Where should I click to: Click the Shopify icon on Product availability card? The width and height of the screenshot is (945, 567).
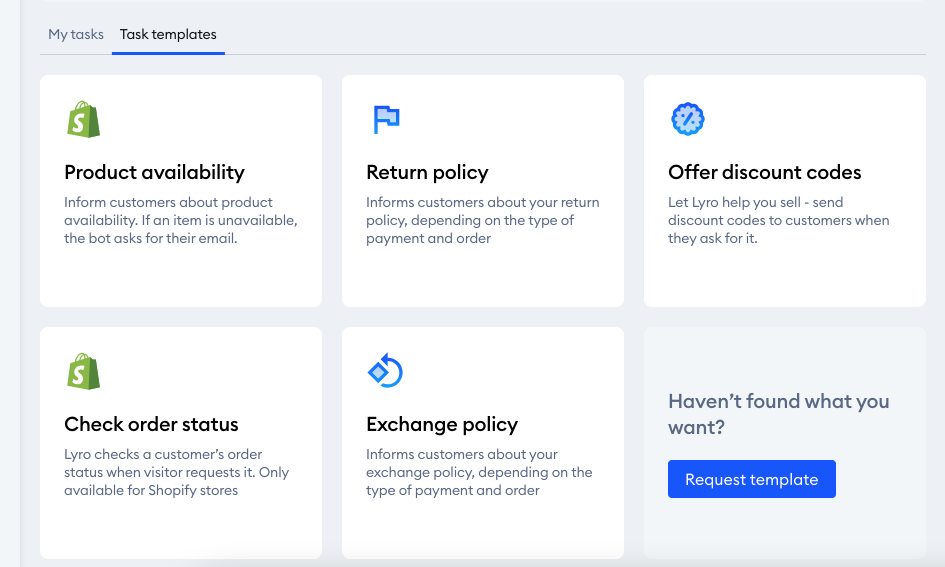click(x=83, y=119)
